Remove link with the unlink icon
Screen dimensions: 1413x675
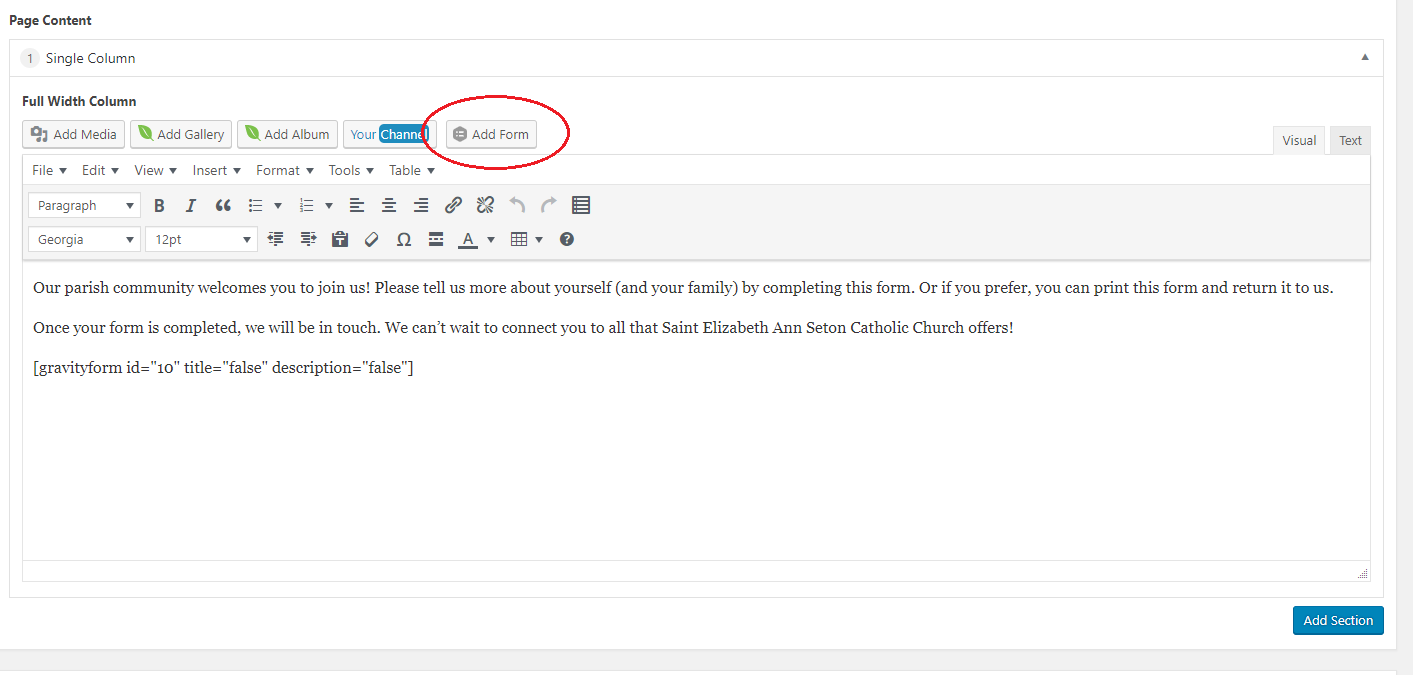pyautogui.click(x=485, y=206)
